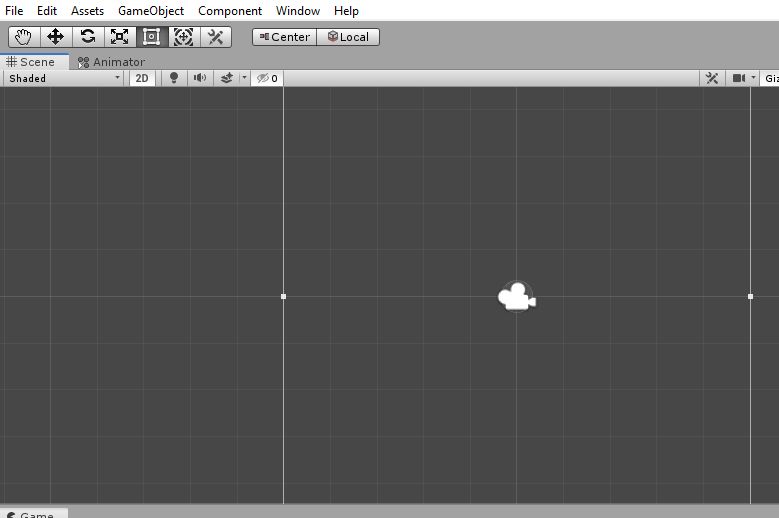Open component editor tools icon in the Scene bar

712,78
